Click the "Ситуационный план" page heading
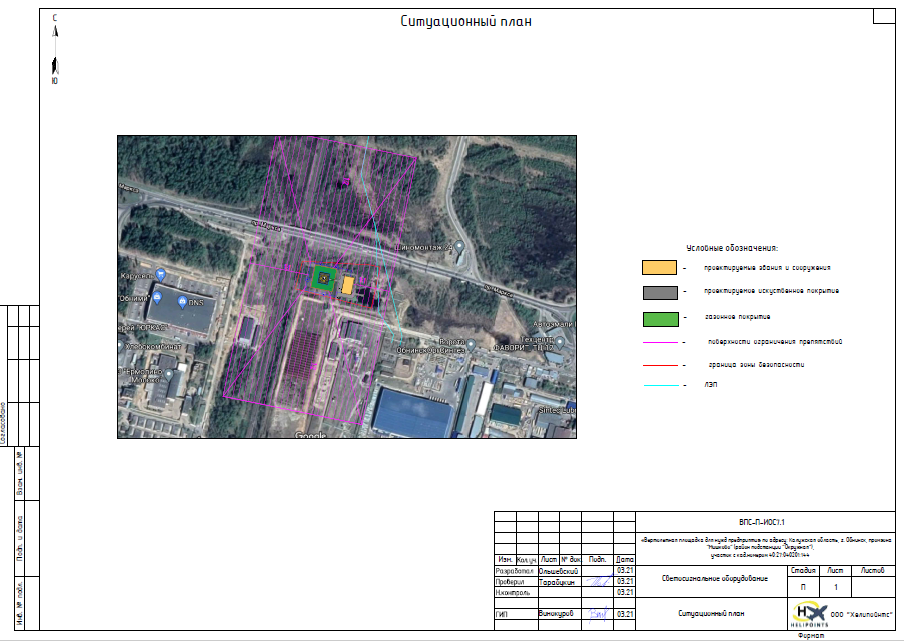 (x=466, y=22)
